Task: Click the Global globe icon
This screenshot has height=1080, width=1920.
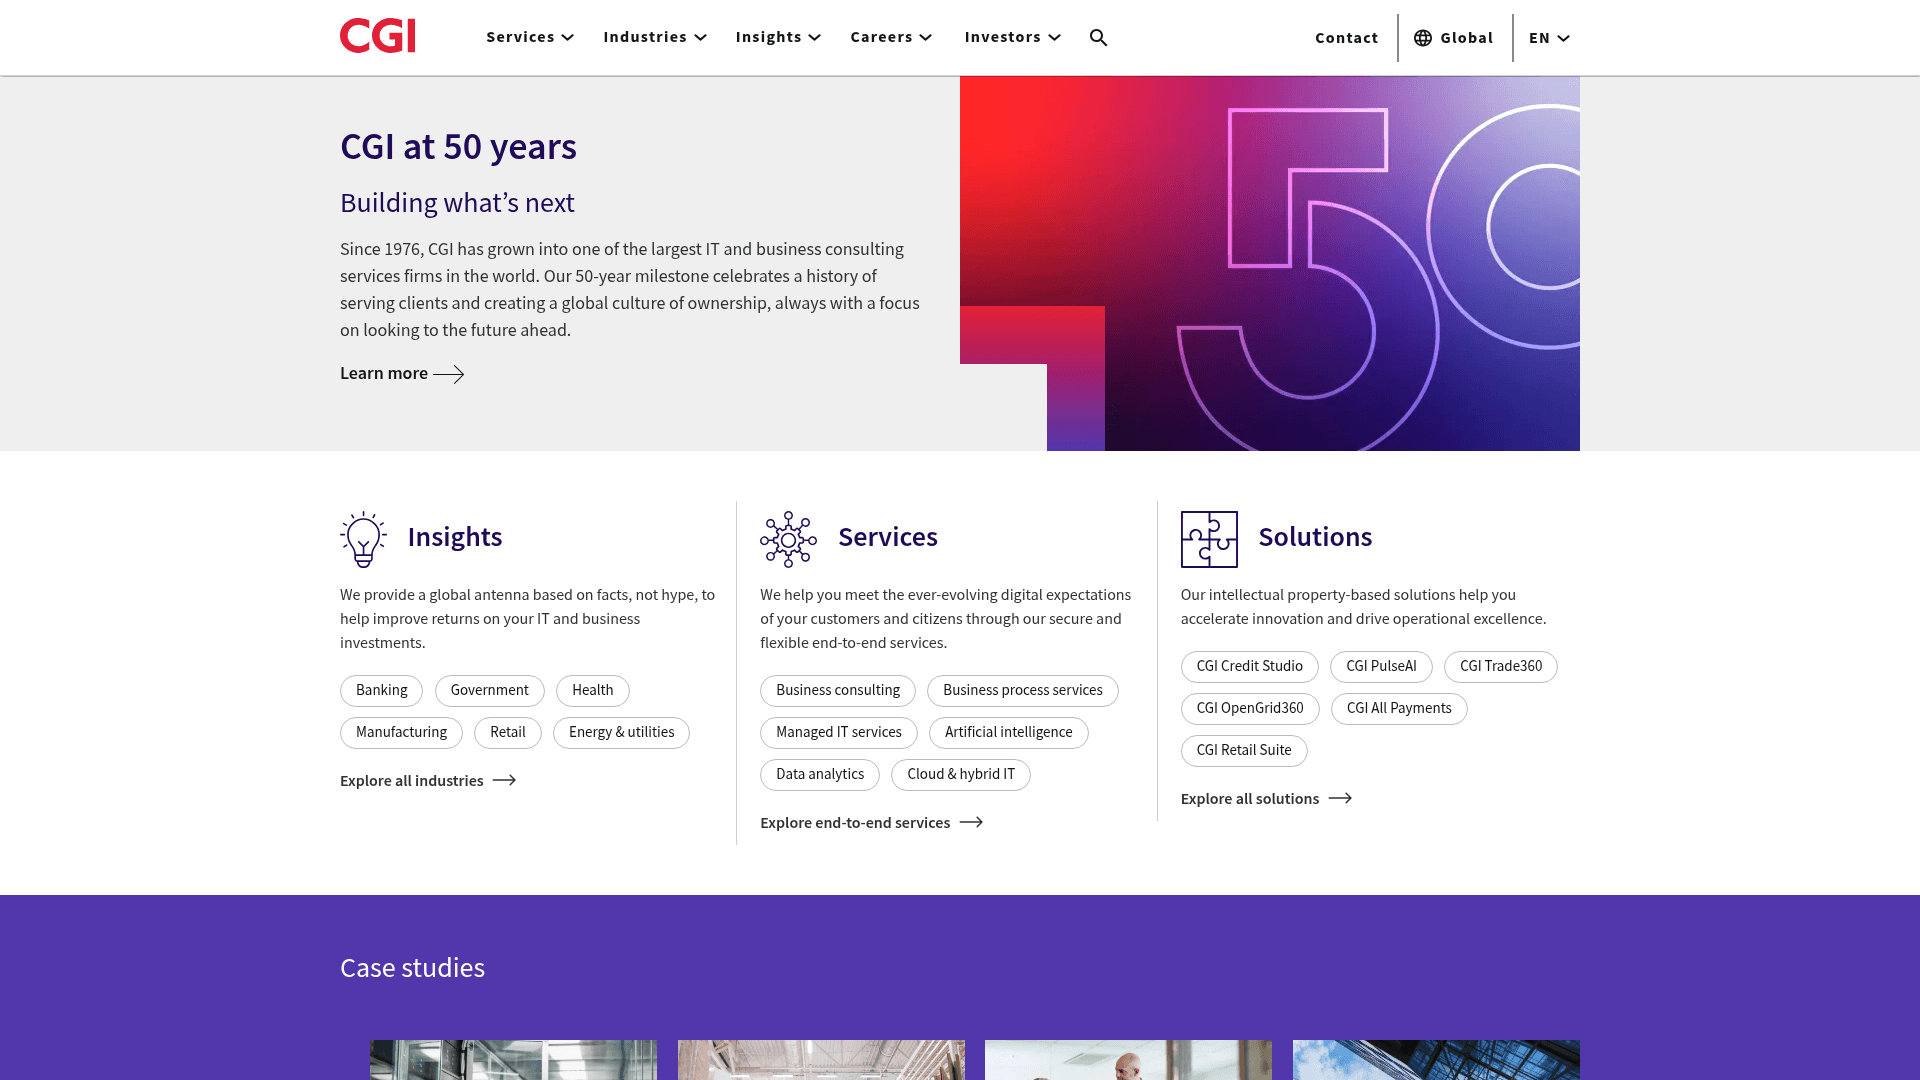Action: pyautogui.click(x=1421, y=38)
